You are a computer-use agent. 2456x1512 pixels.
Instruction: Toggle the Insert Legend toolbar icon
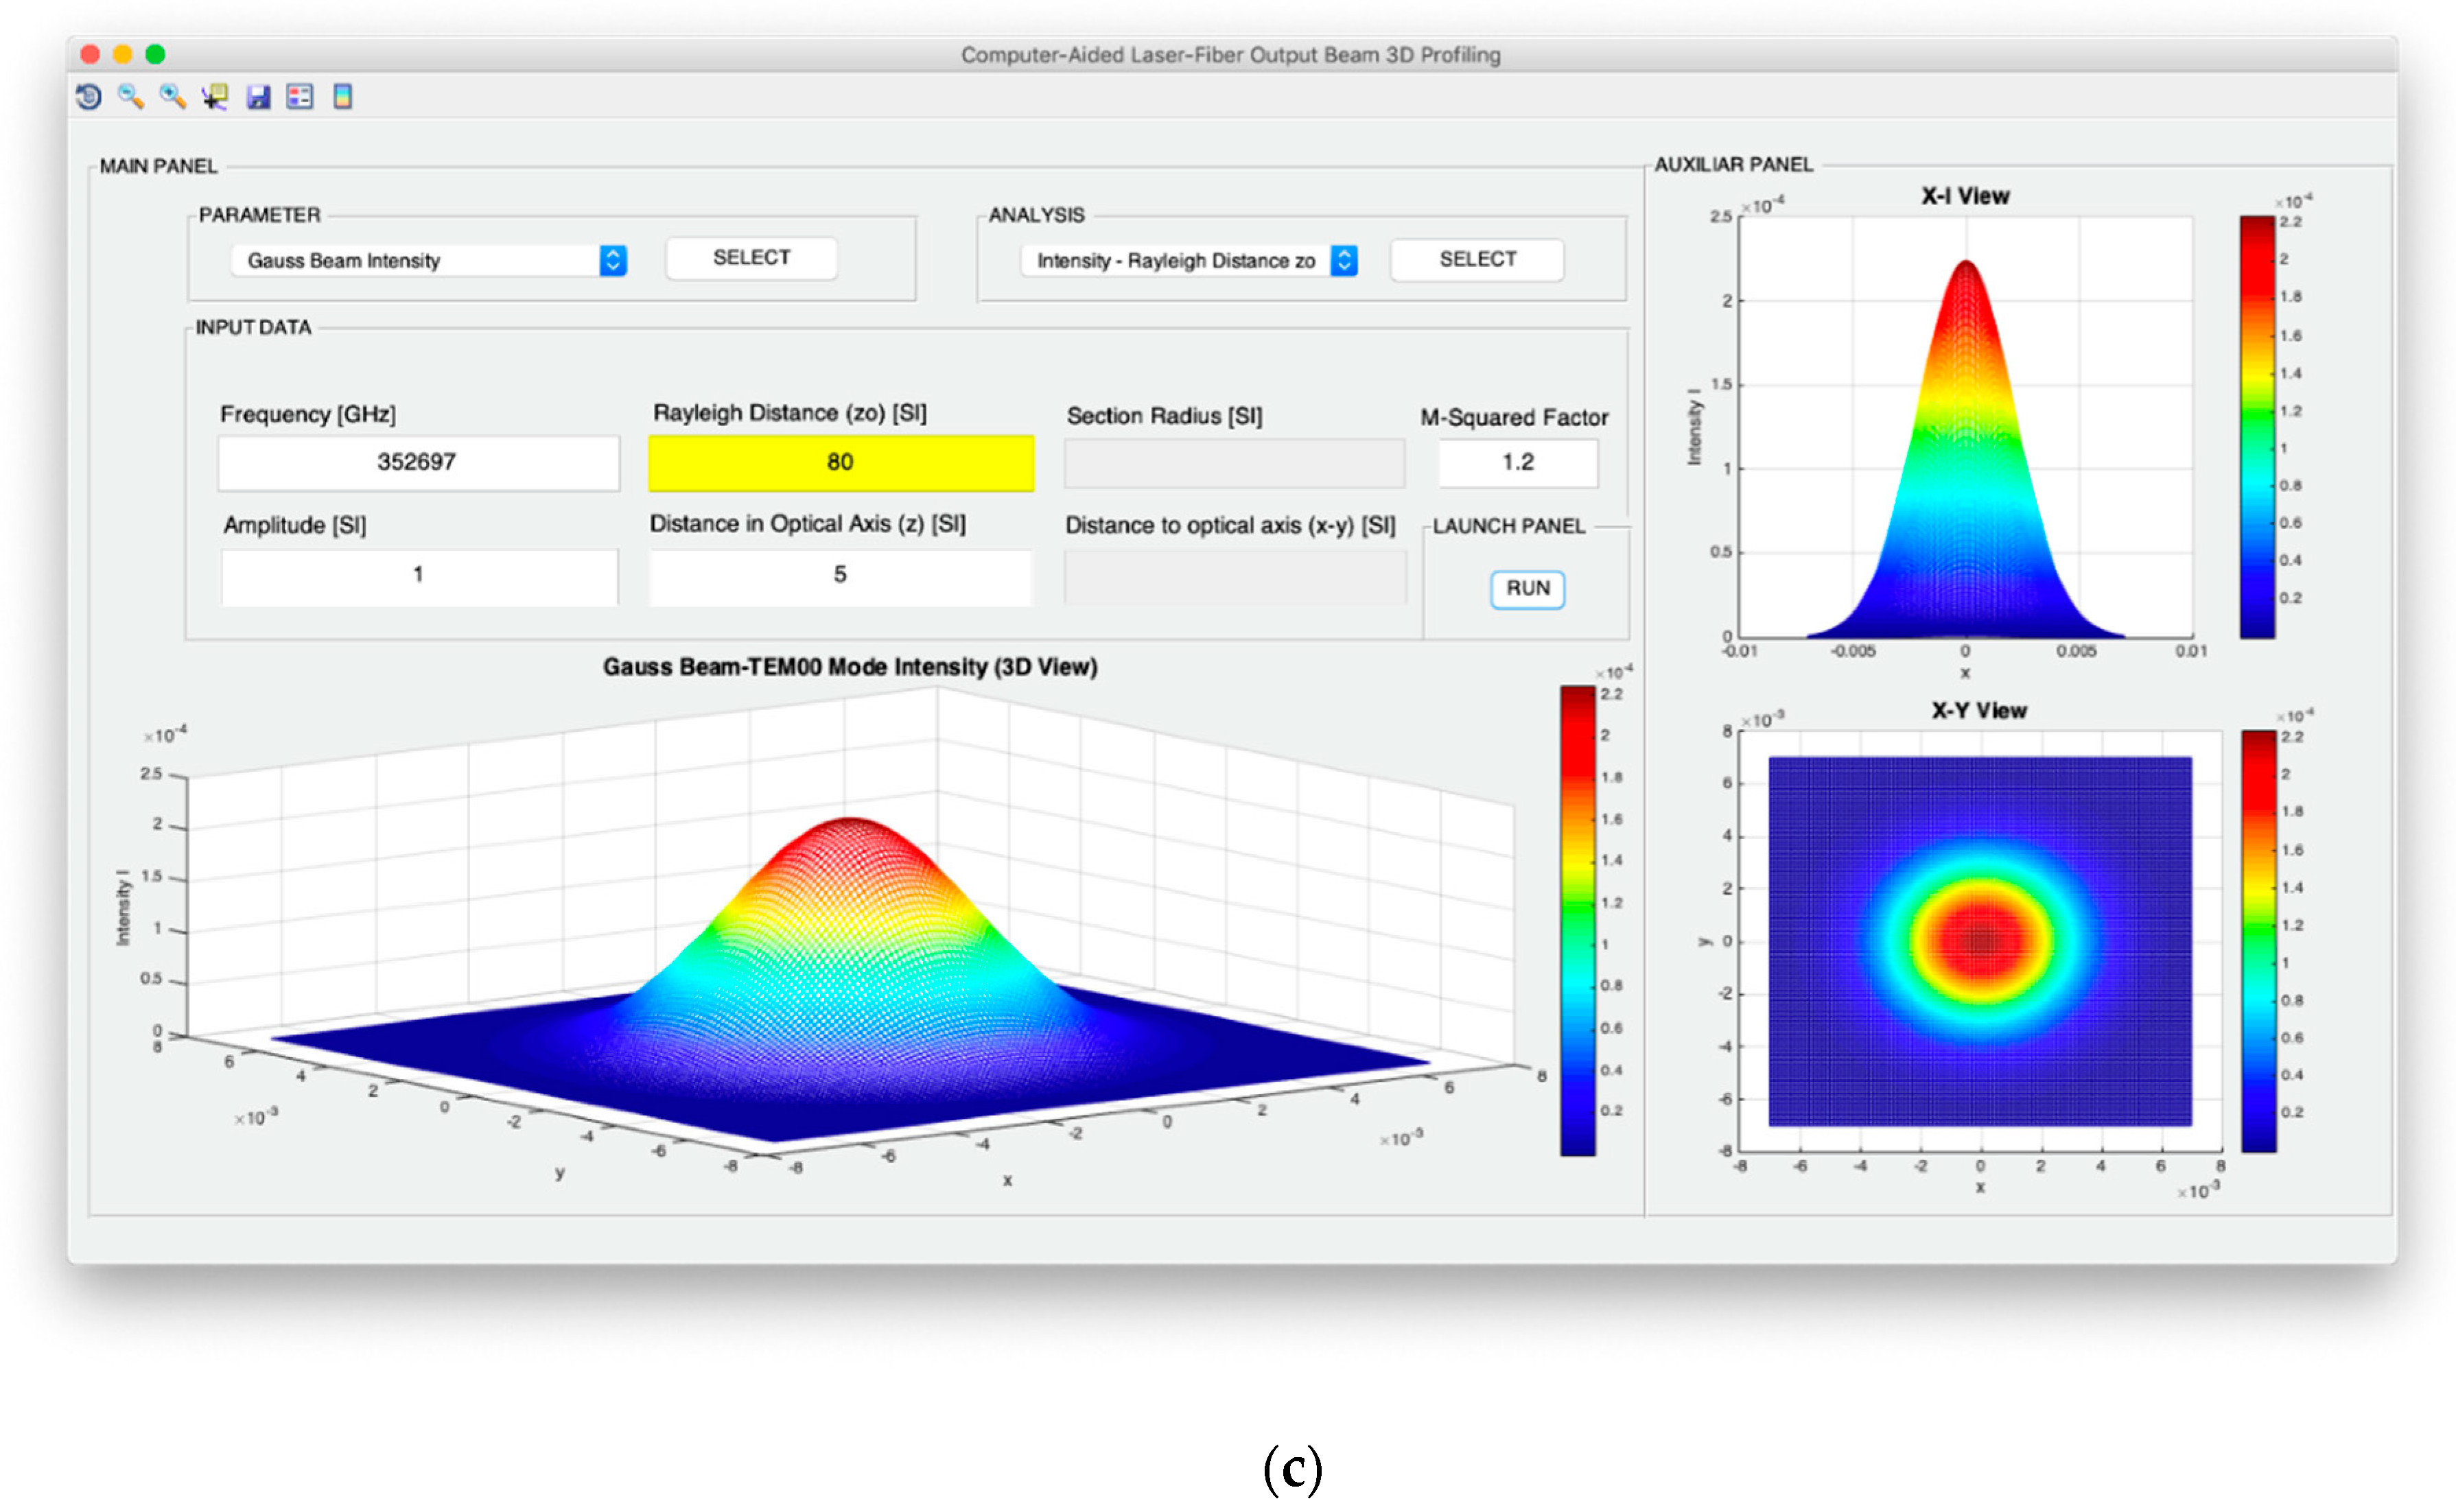300,96
